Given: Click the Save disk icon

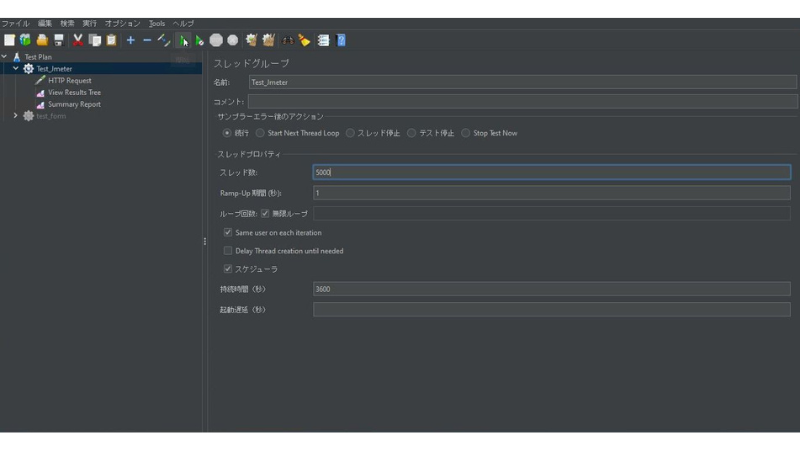Looking at the screenshot, I should 59,40.
